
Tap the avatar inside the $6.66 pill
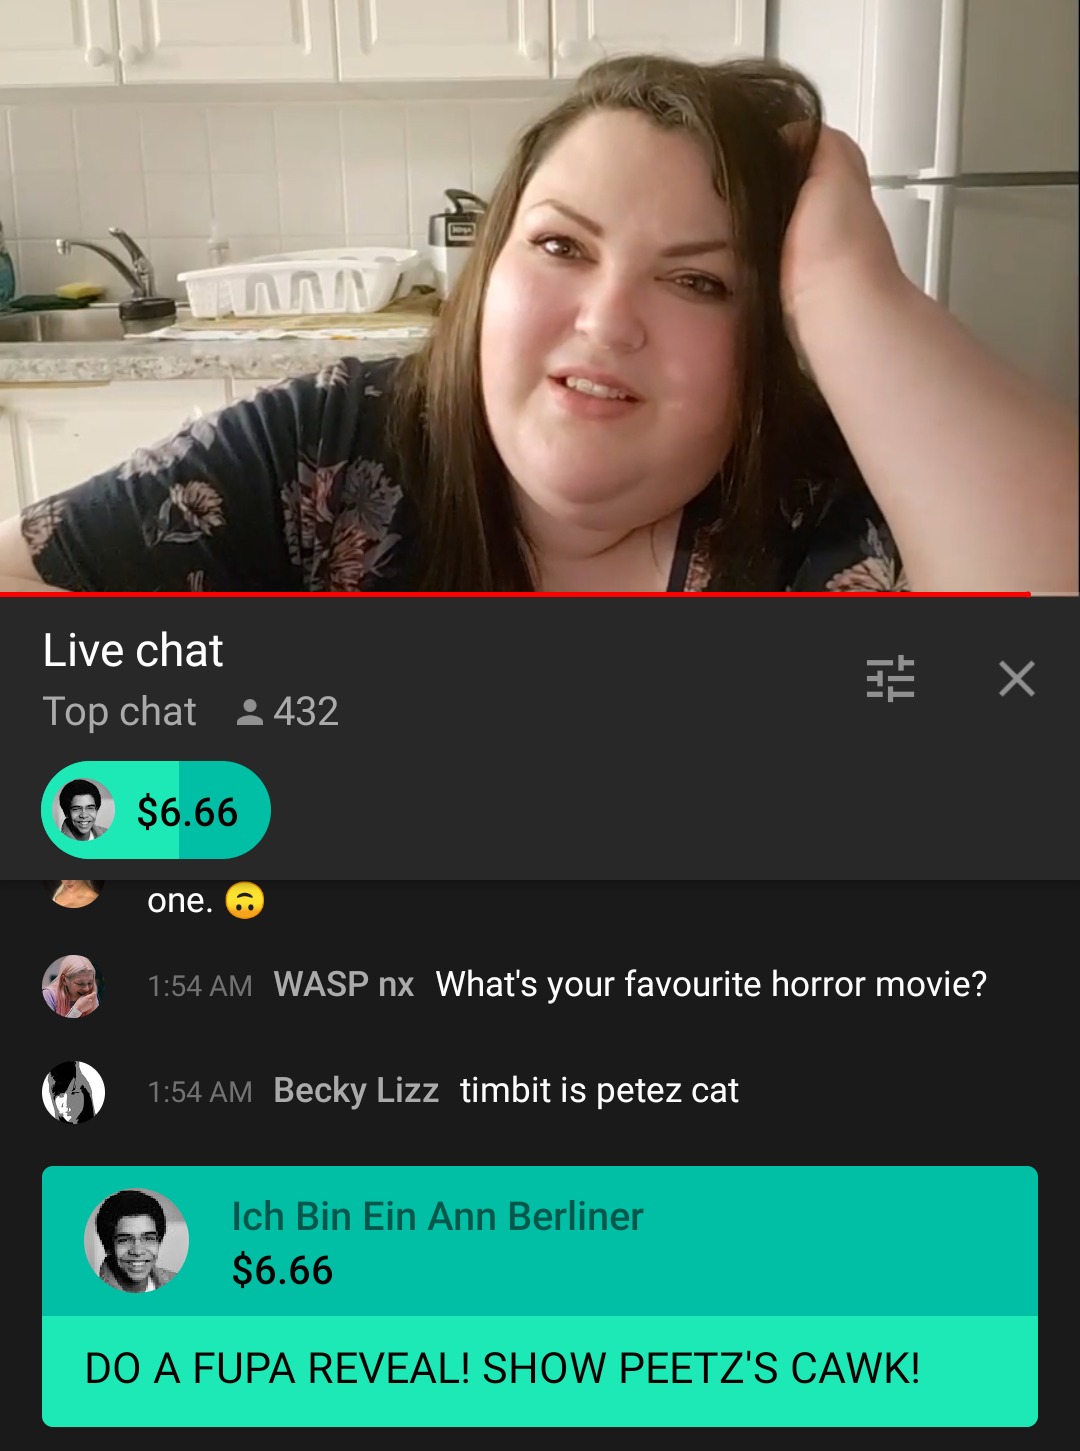coord(84,810)
